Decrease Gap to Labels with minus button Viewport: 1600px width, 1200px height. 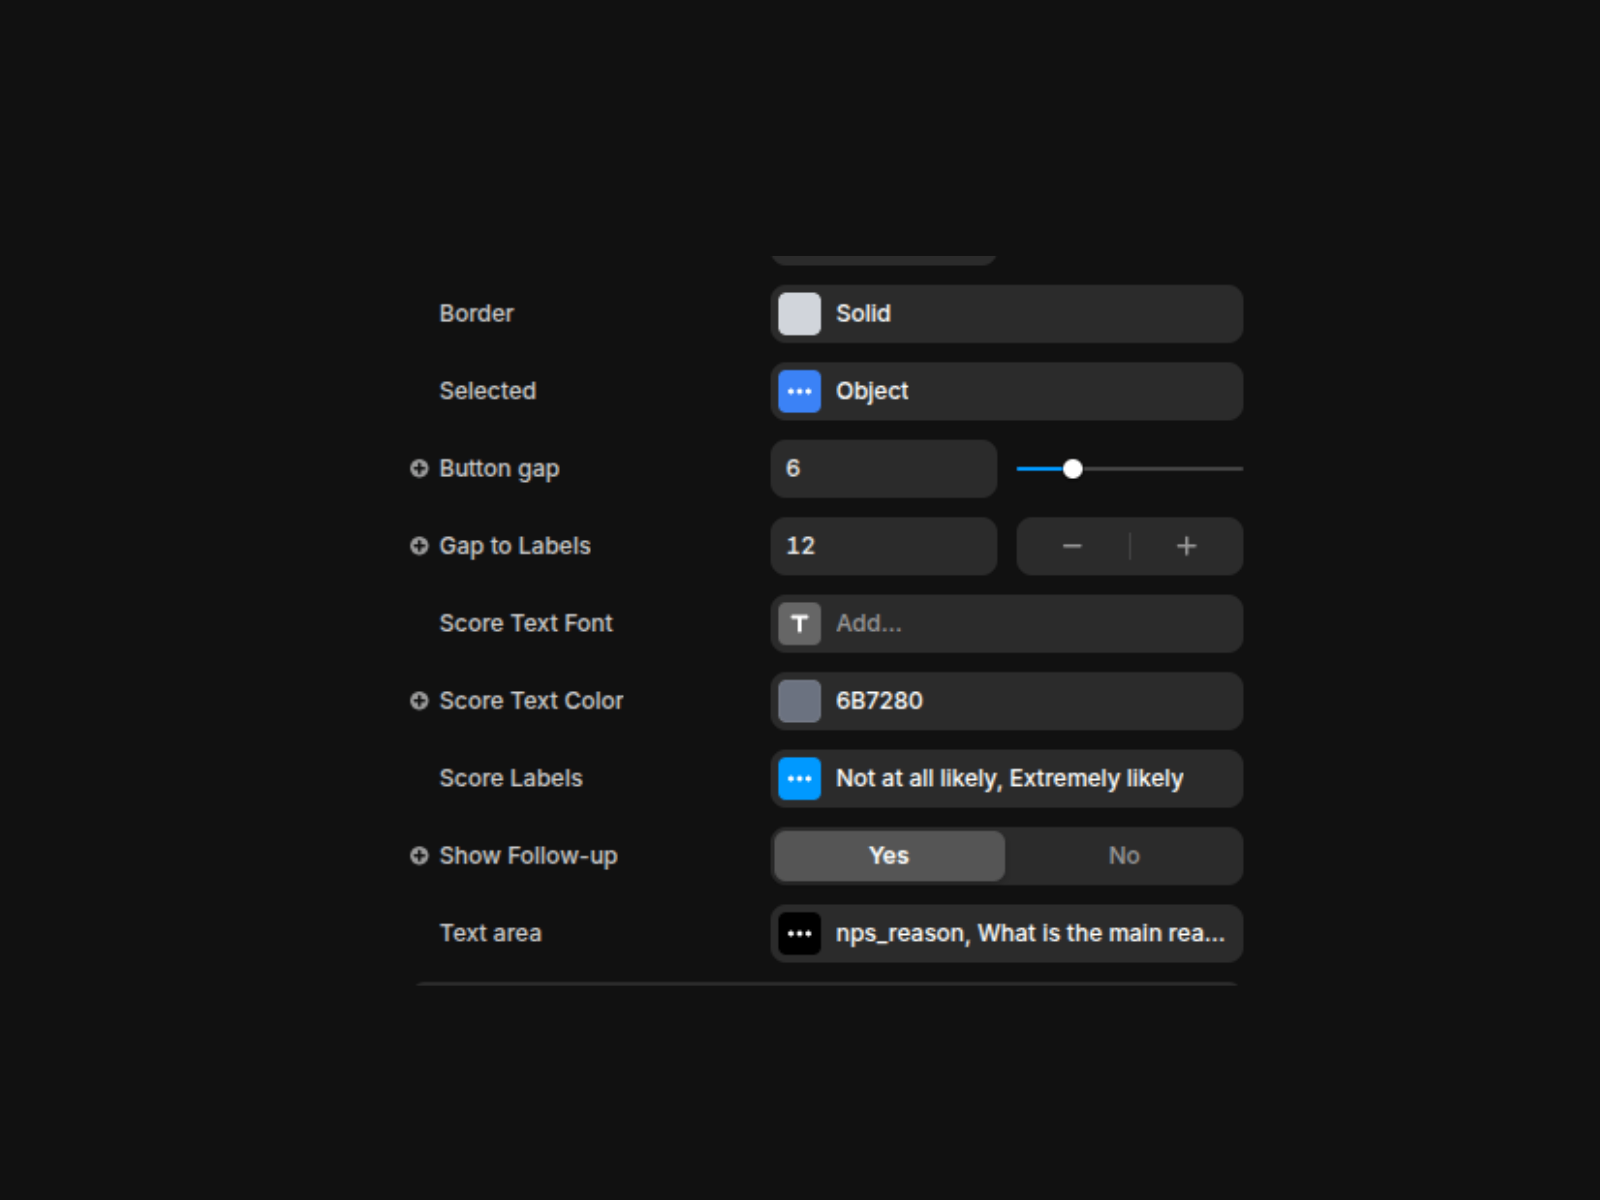[x=1072, y=546]
